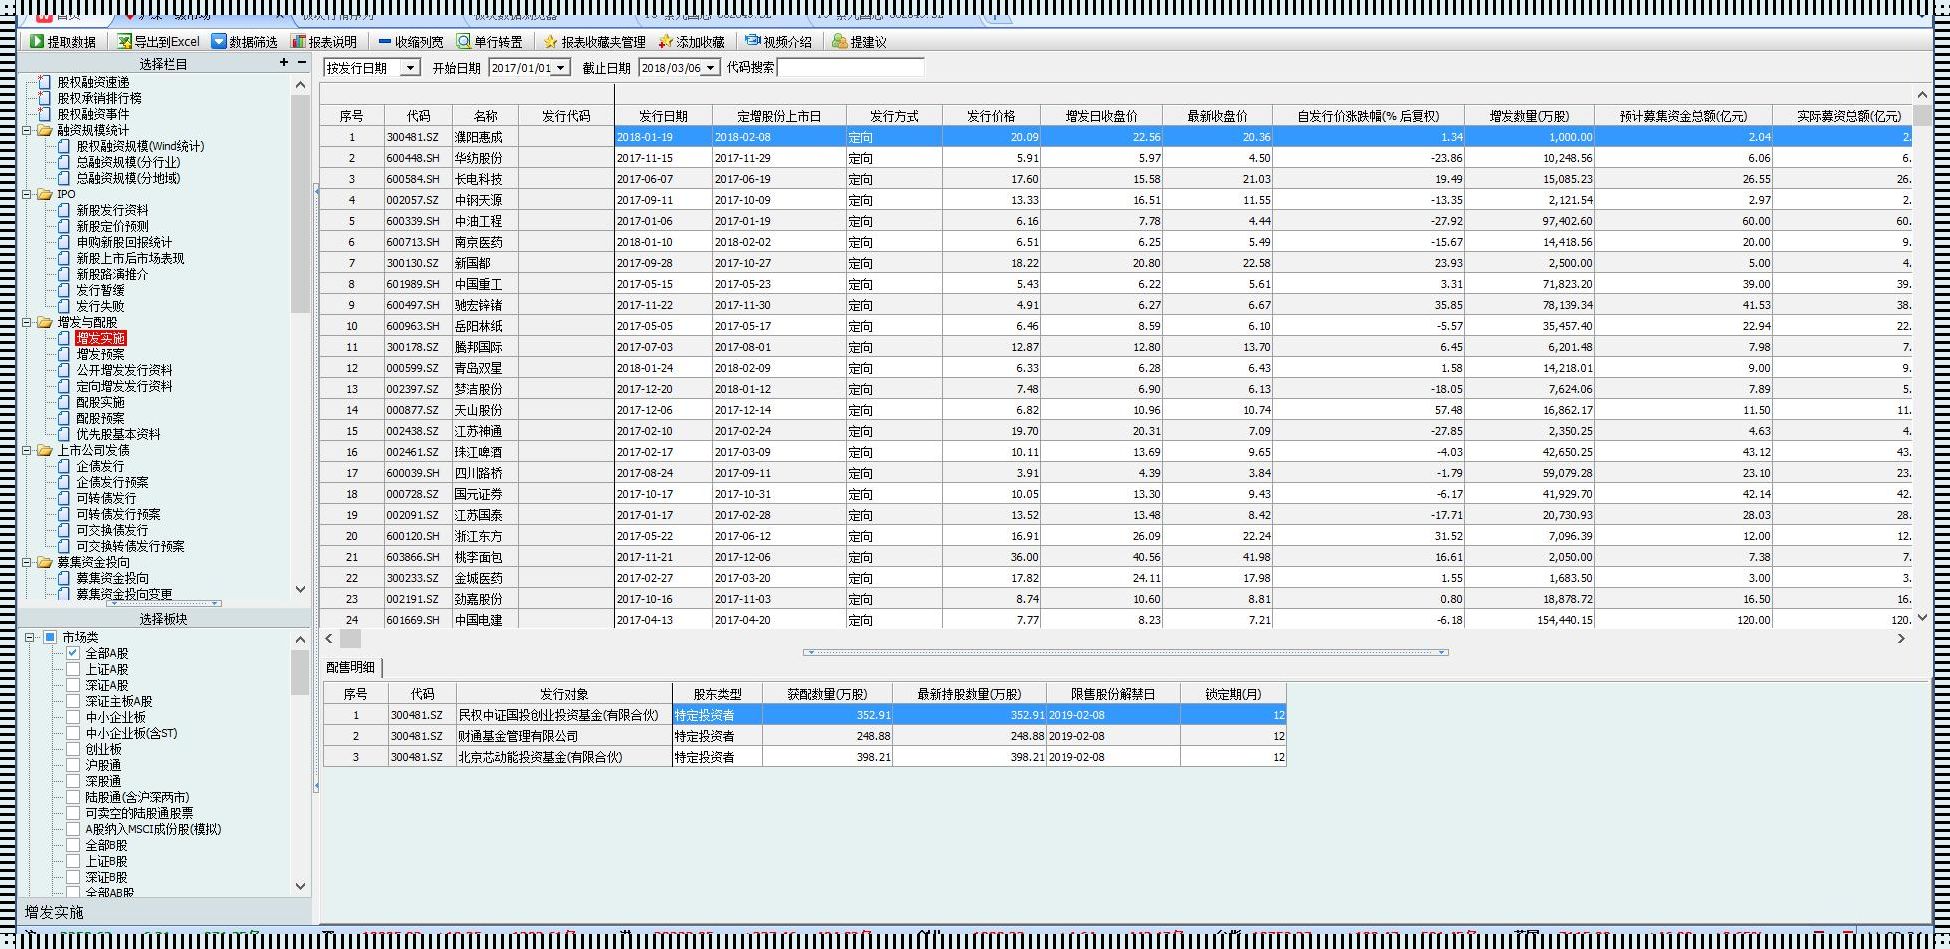Viewport: 1950px width, 949px height.
Task: Select 定向增发发行资料 tree item
Action: pyautogui.click(x=124, y=386)
